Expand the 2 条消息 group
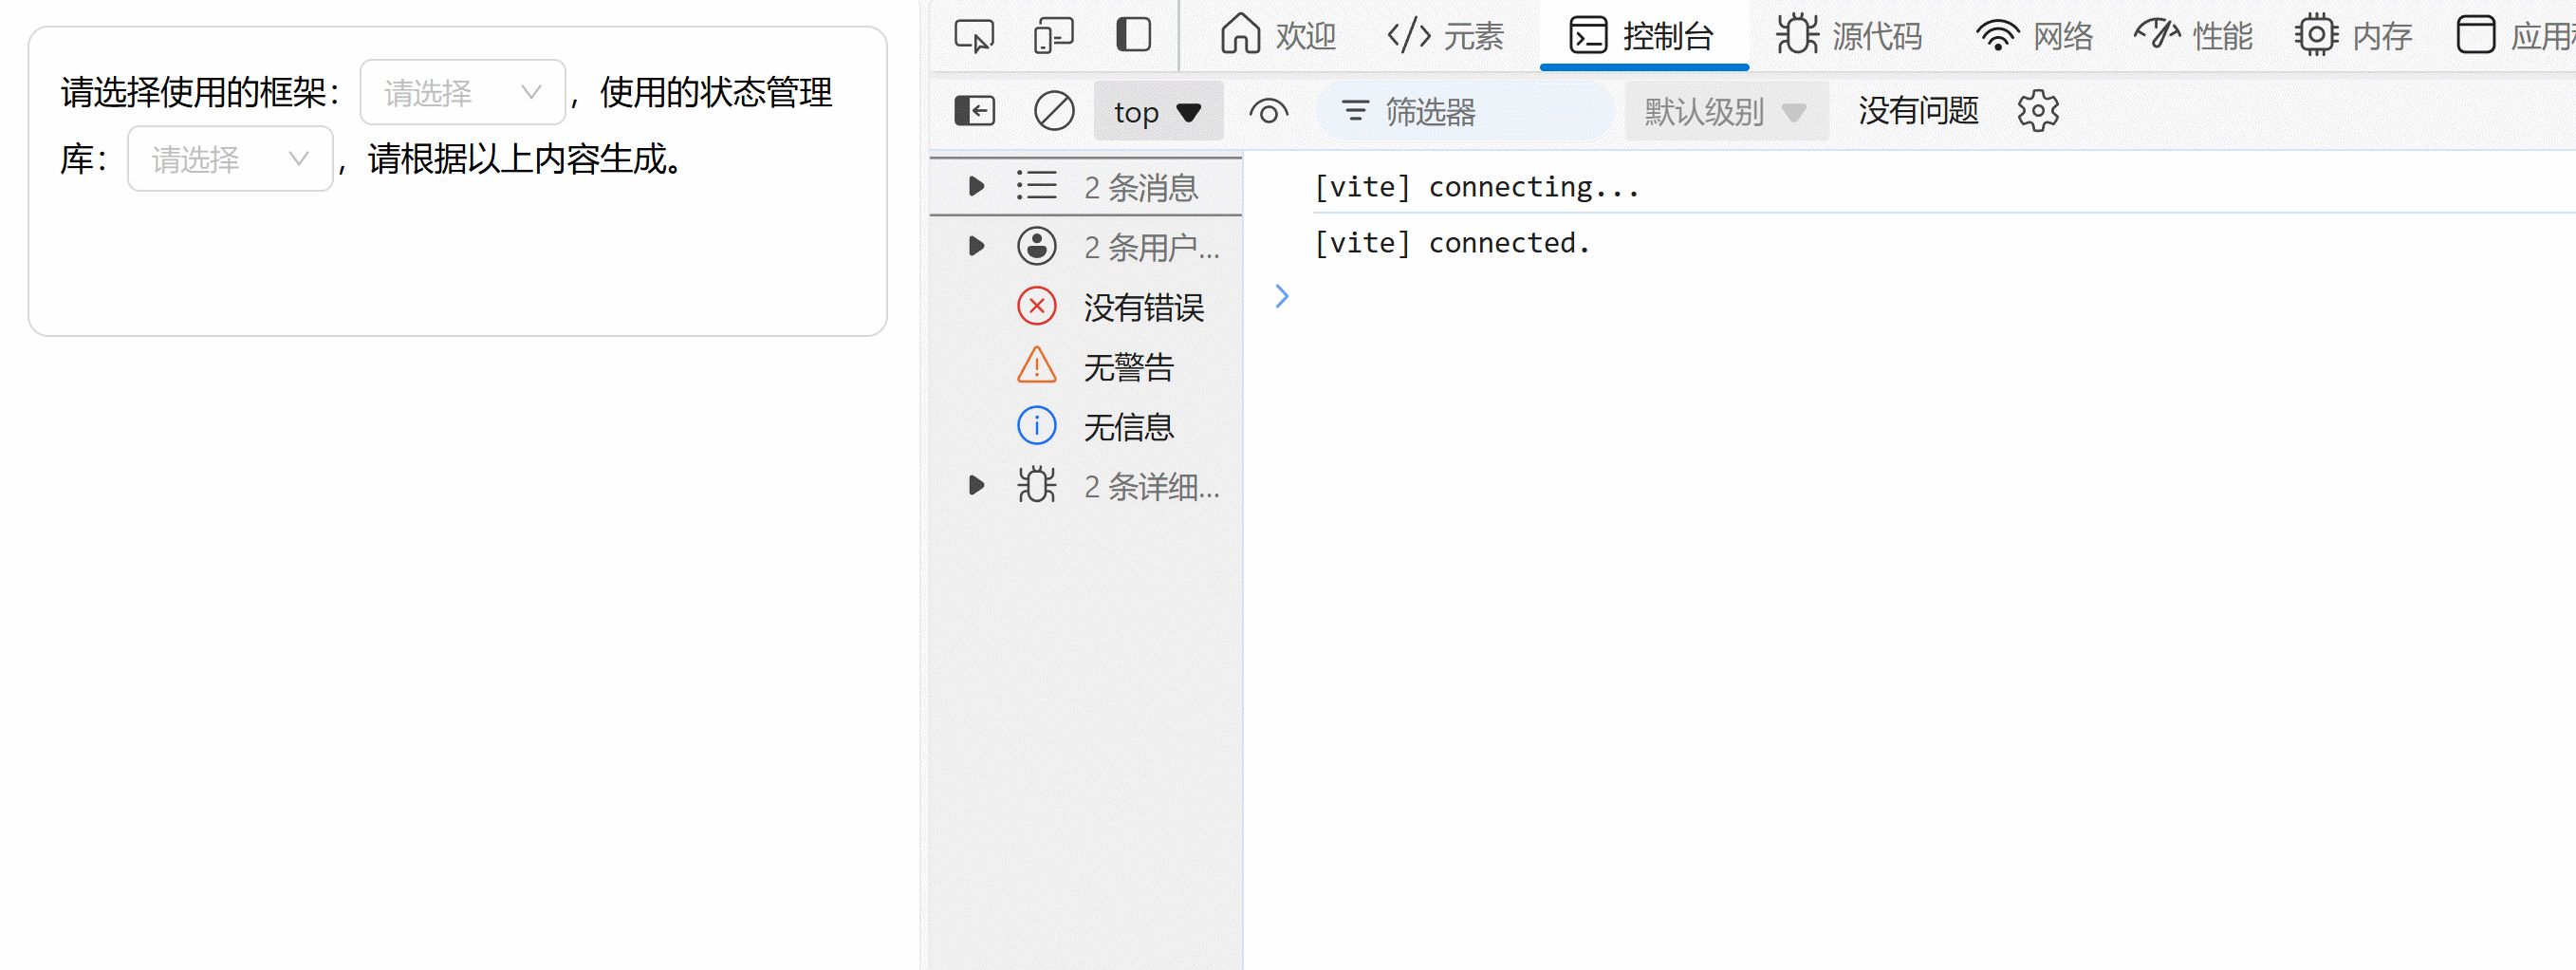The width and height of the screenshot is (2576, 970). coord(975,186)
